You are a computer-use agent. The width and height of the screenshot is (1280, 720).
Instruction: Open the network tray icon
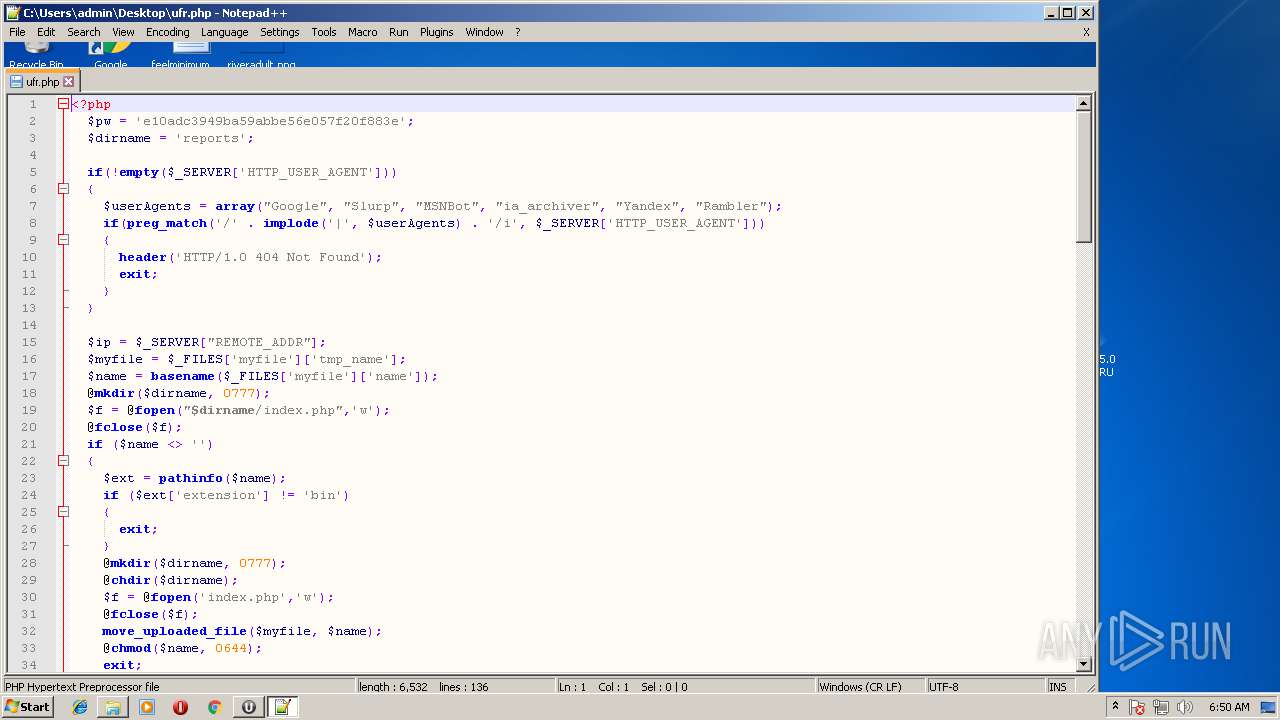coord(1161,707)
